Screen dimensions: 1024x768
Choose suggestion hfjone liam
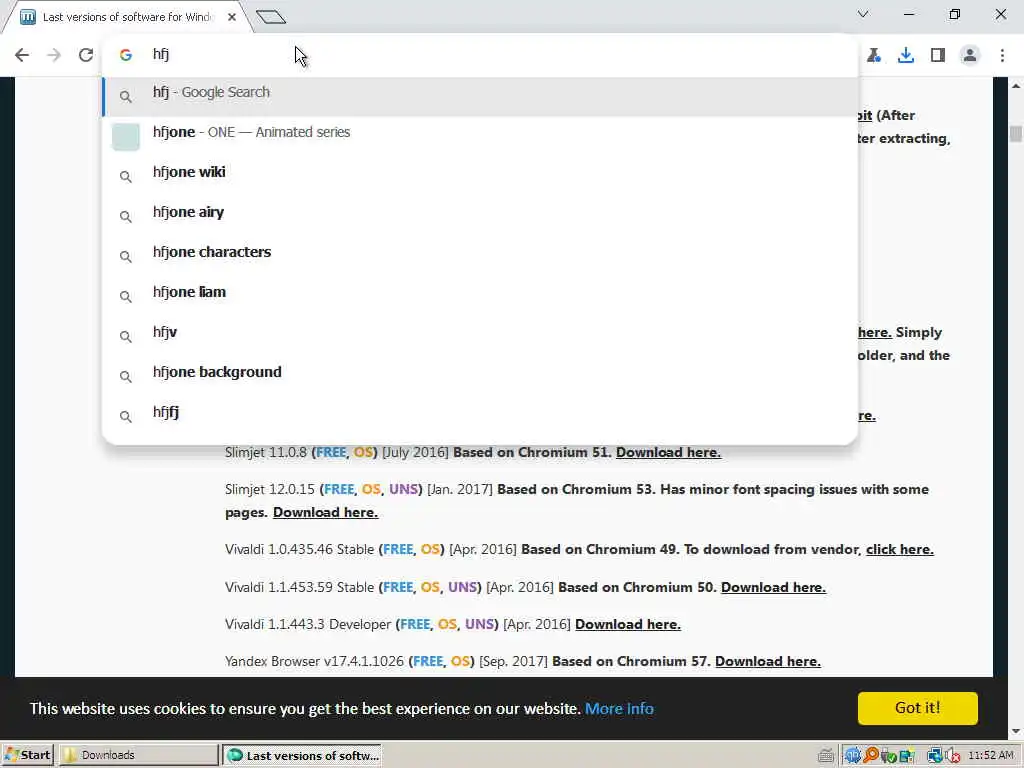(480, 296)
